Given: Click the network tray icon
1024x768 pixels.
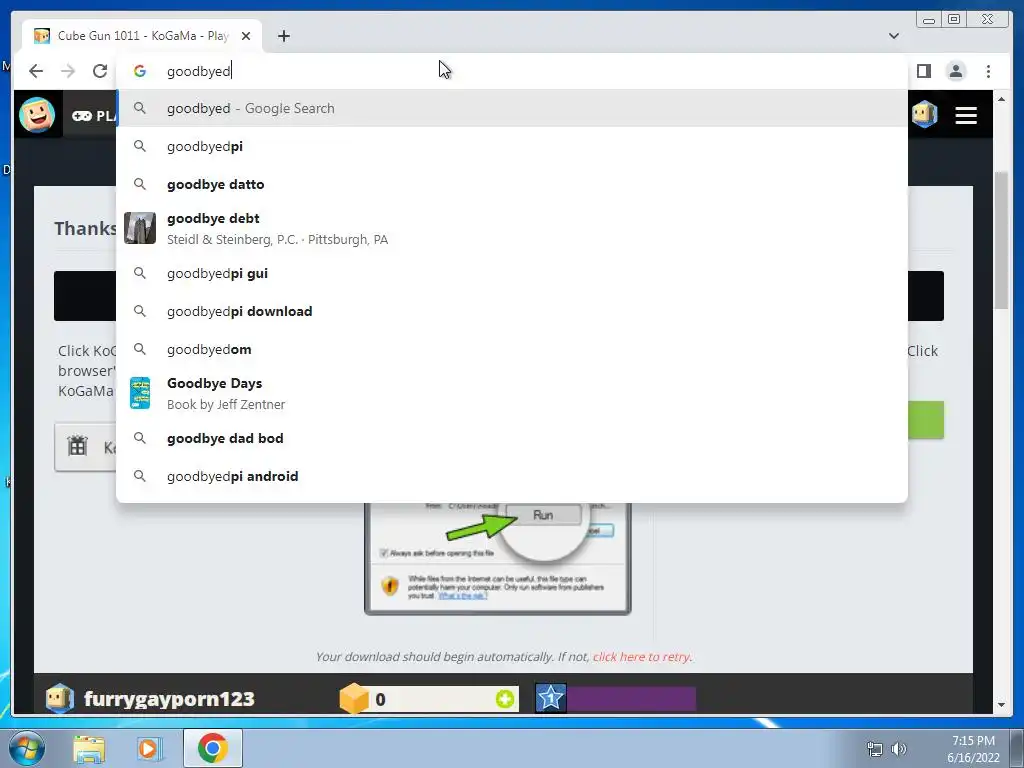Looking at the screenshot, I should pos(874,749).
